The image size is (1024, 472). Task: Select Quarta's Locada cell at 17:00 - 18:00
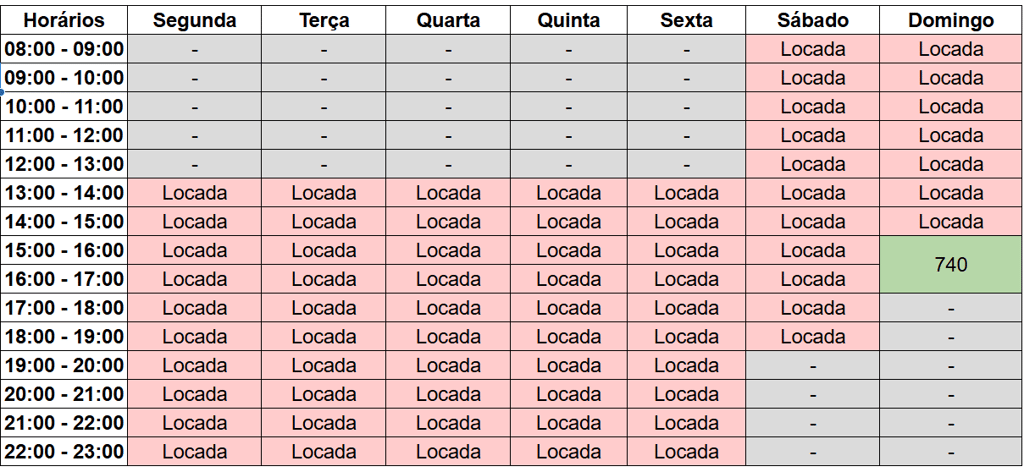point(448,308)
